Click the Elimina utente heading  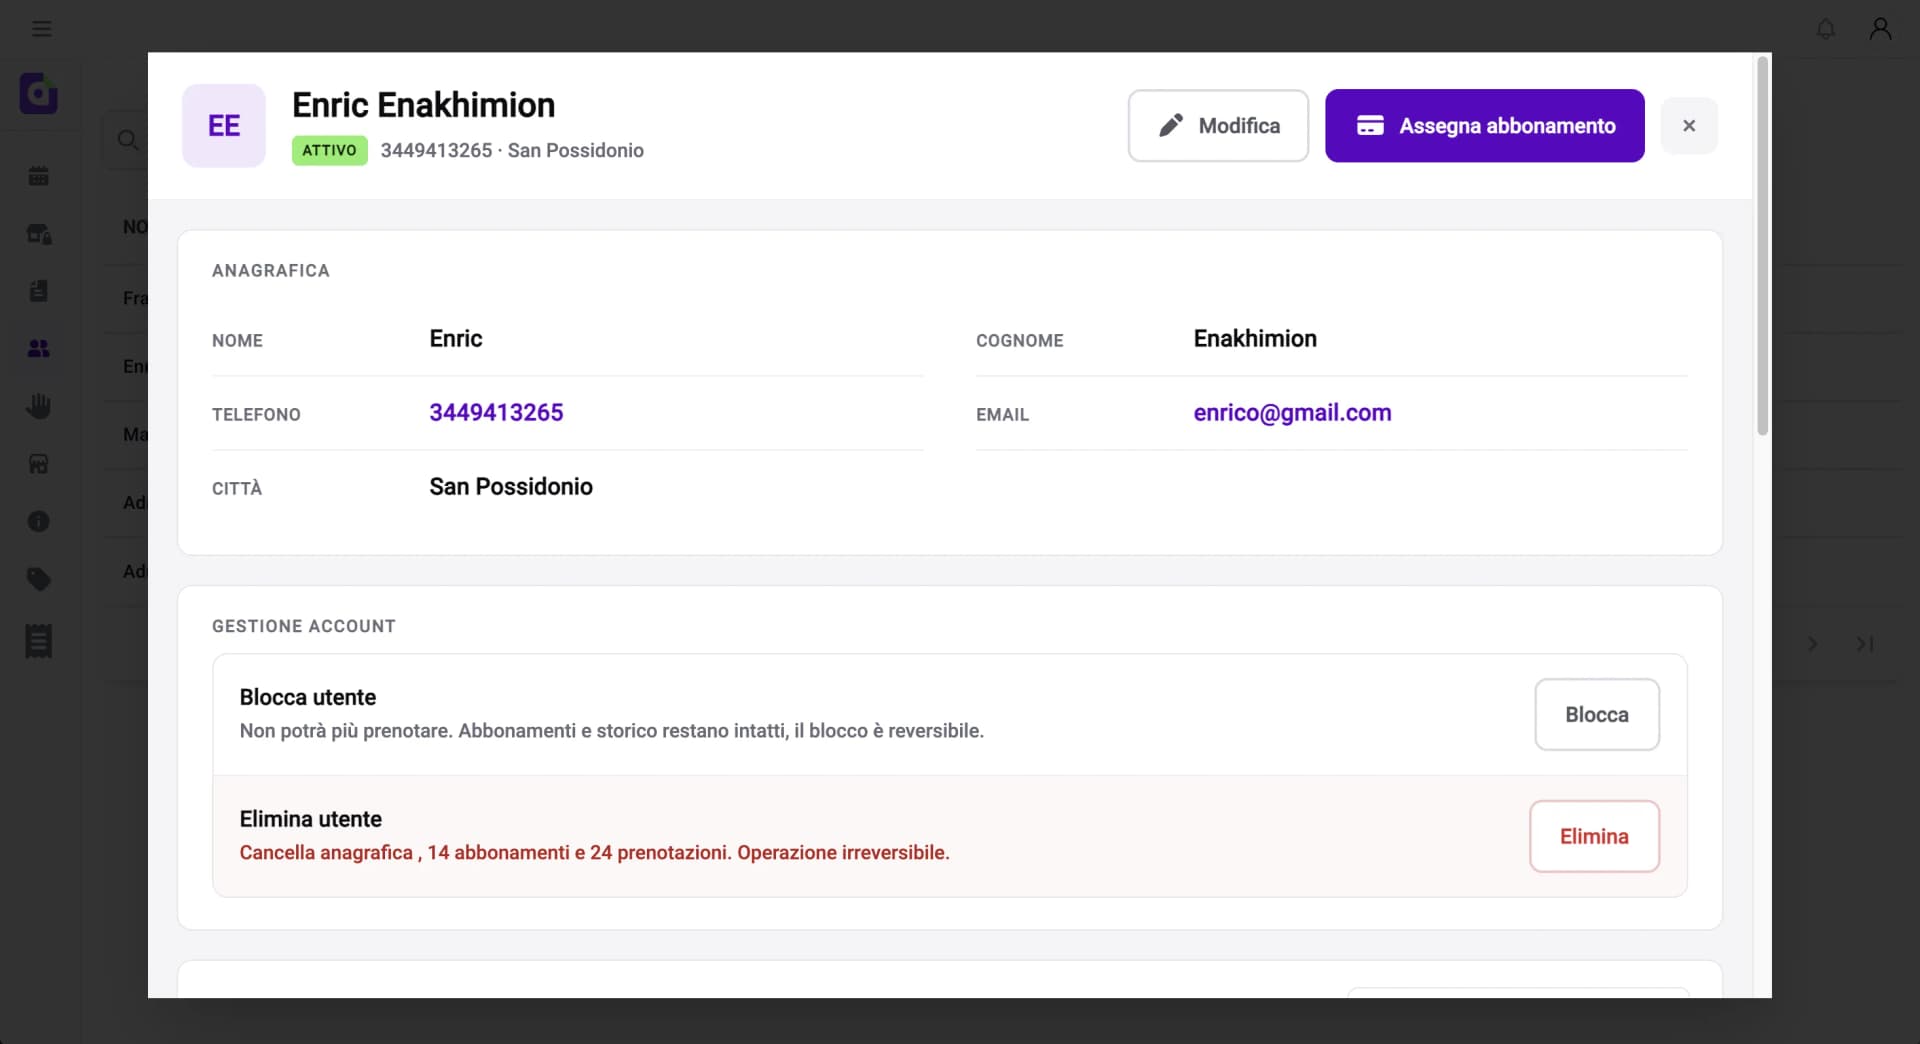(311, 819)
